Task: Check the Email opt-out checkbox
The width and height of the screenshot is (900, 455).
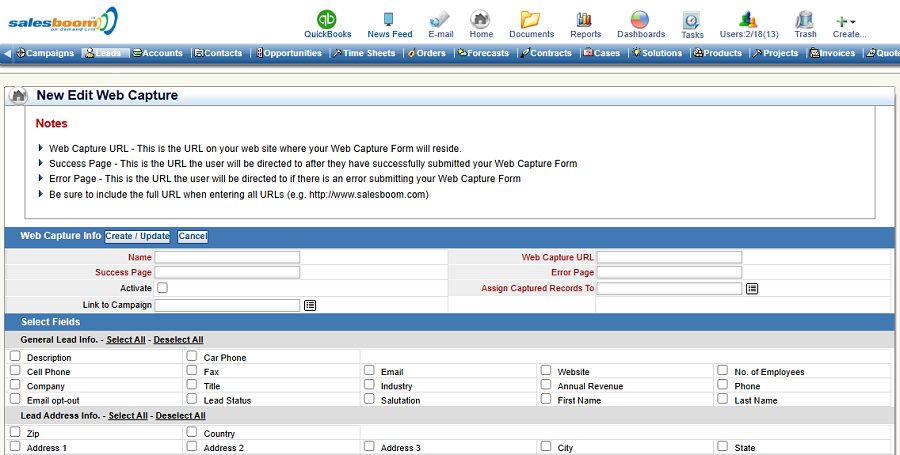Action: click(x=15, y=399)
